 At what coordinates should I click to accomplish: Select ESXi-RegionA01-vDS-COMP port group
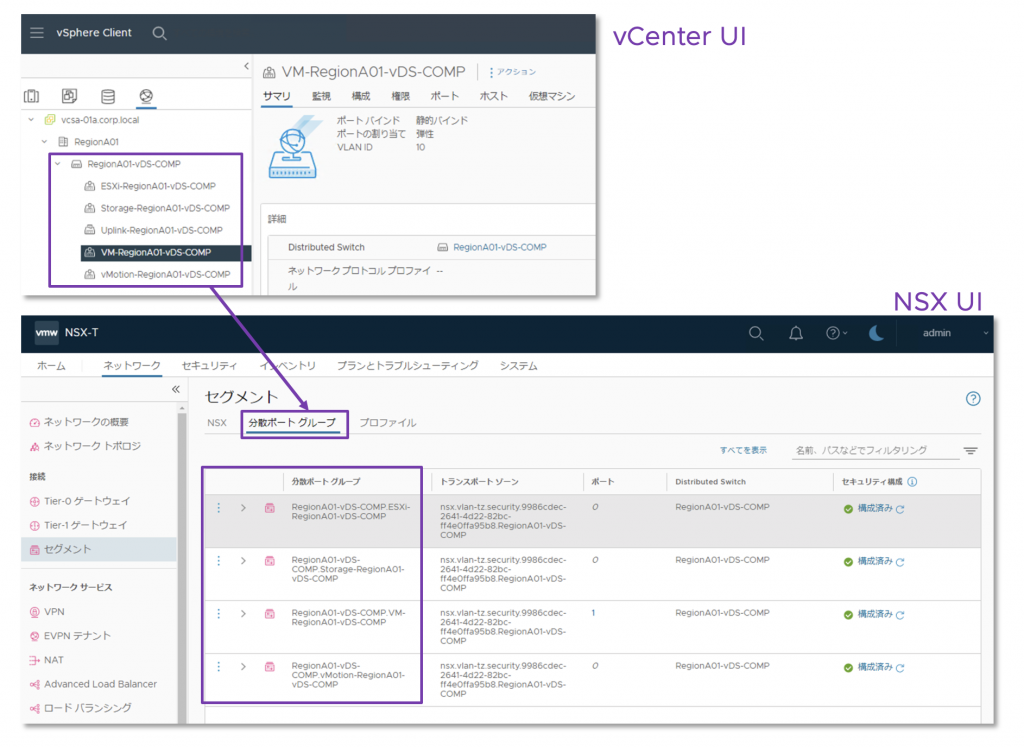tap(157, 186)
